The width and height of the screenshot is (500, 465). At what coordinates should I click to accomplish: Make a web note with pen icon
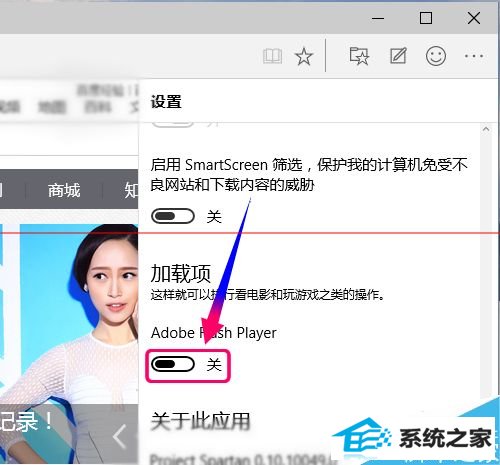(398, 56)
